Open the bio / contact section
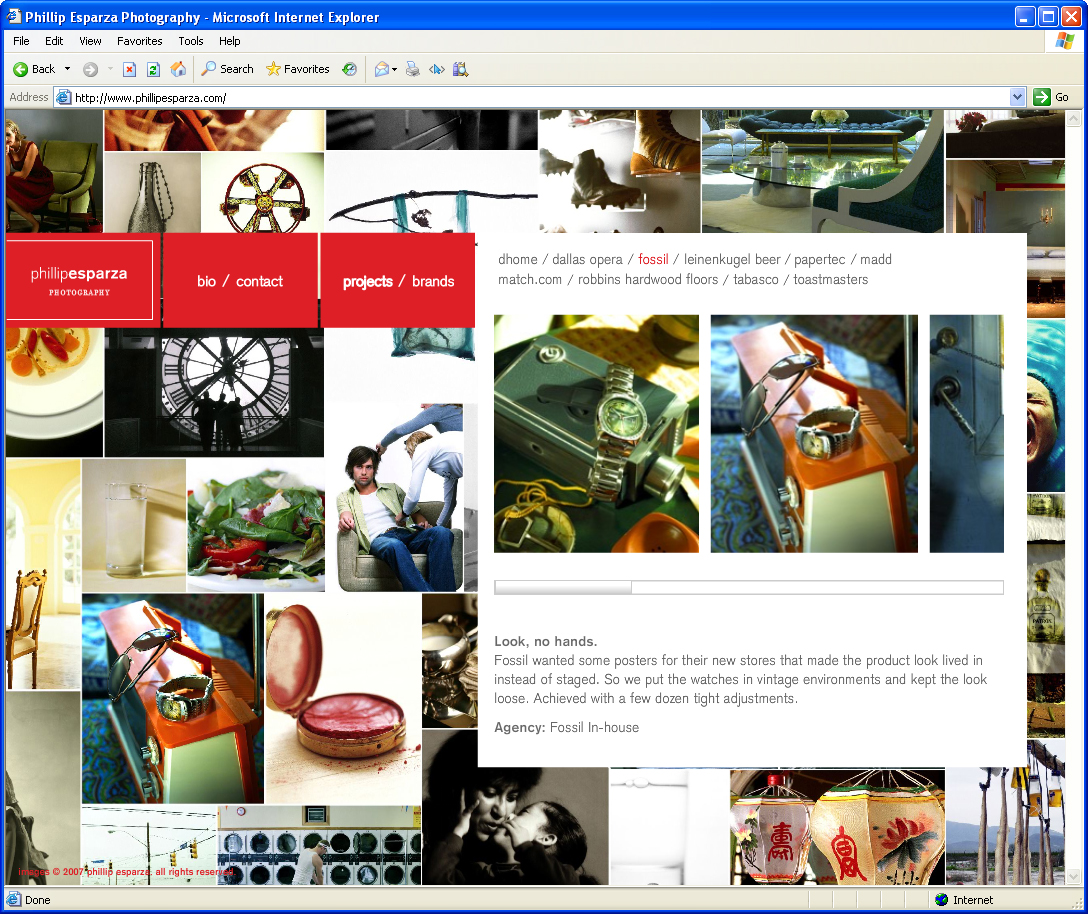 click(x=240, y=281)
